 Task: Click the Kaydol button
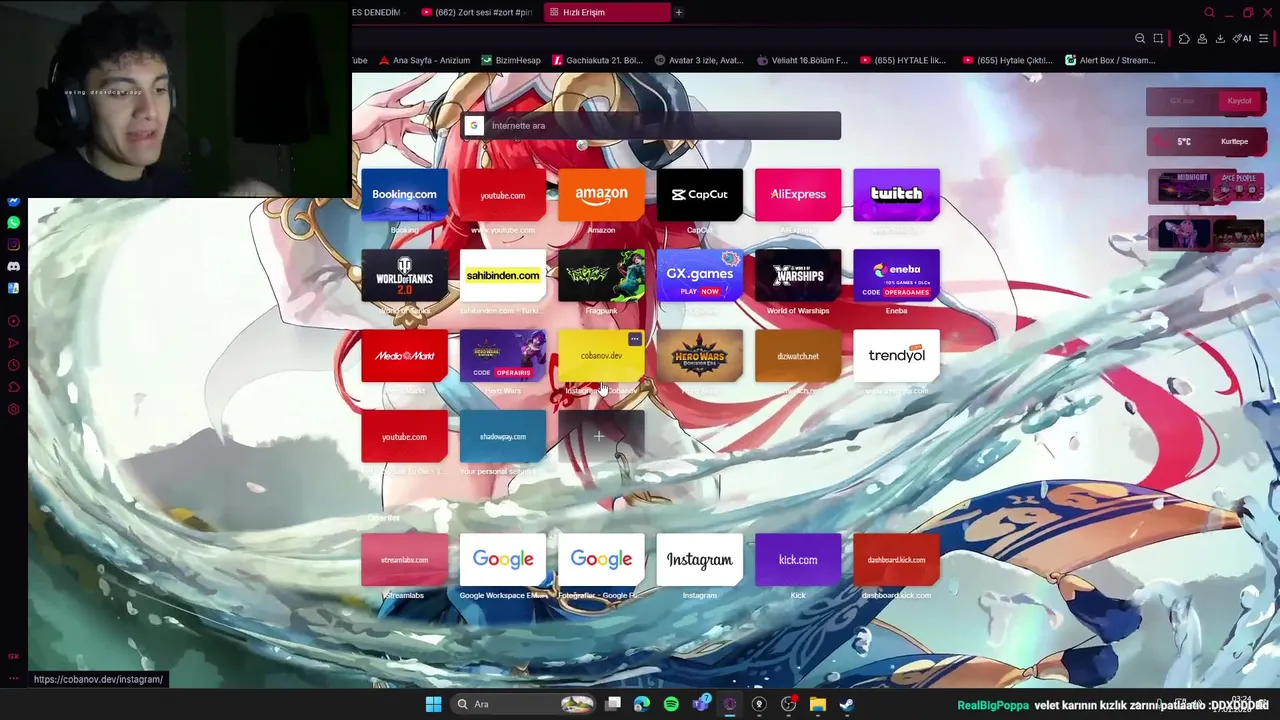click(x=1239, y=101)
